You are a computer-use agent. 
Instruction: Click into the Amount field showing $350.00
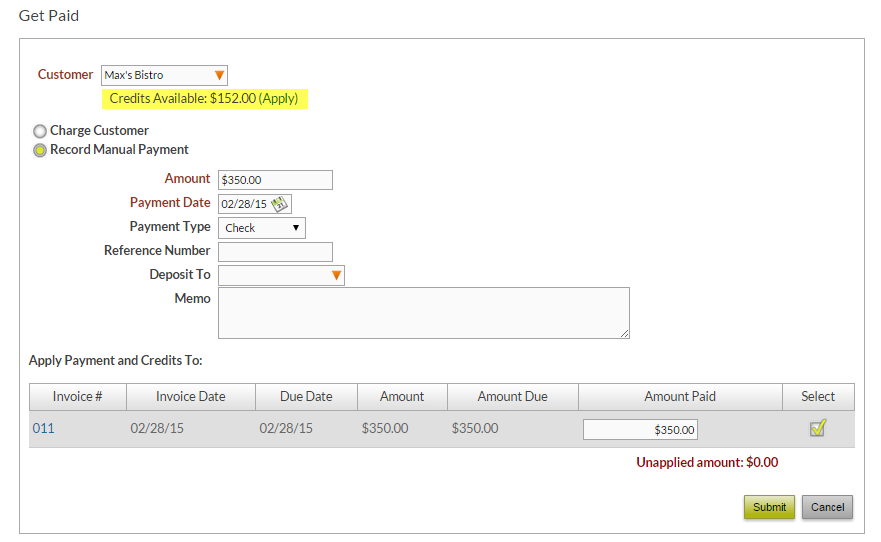pos(275,180)
